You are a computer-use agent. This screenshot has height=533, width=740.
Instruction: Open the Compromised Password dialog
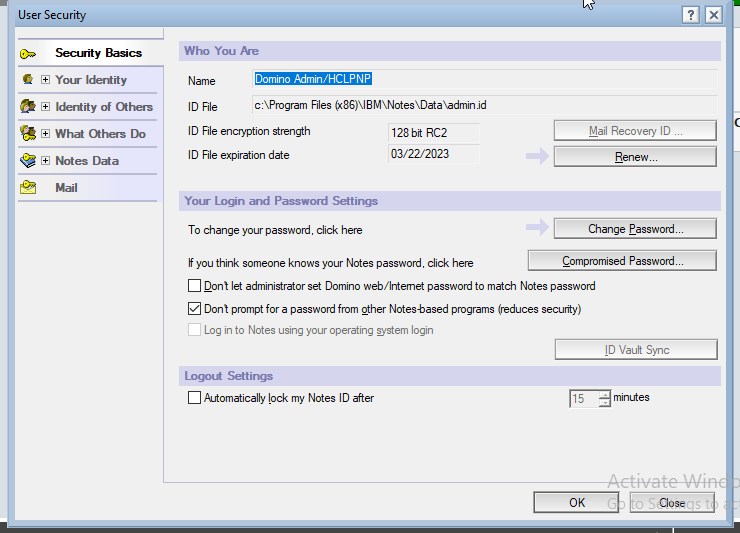tap(622, 261)
